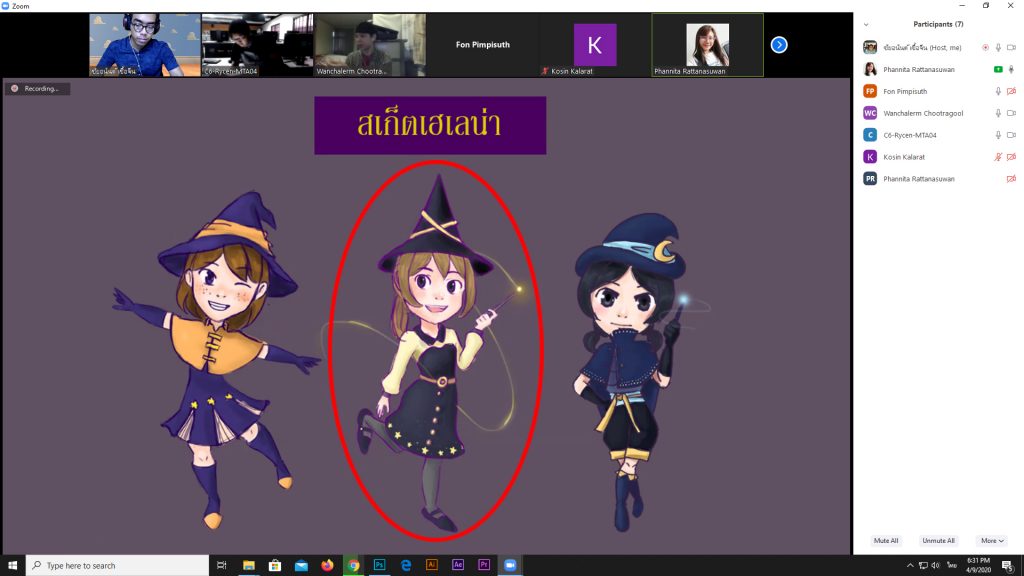This screenshot has width=1024, height=576.
Task: Open Adobe Illustrator from the taskbar
Action: click(432, 565)
